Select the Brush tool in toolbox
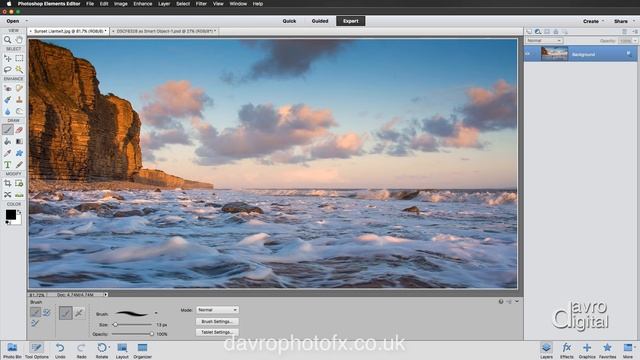Viewport: 640px width, 360px height. 7,130
